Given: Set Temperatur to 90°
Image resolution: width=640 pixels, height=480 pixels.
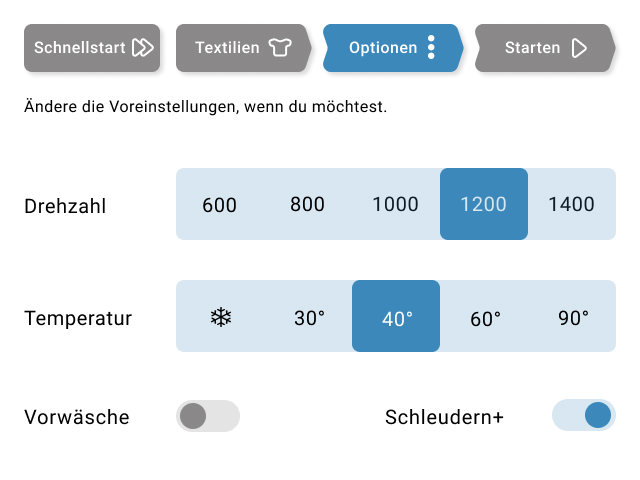Looking at the screenshot, I should tap(572, 316).
